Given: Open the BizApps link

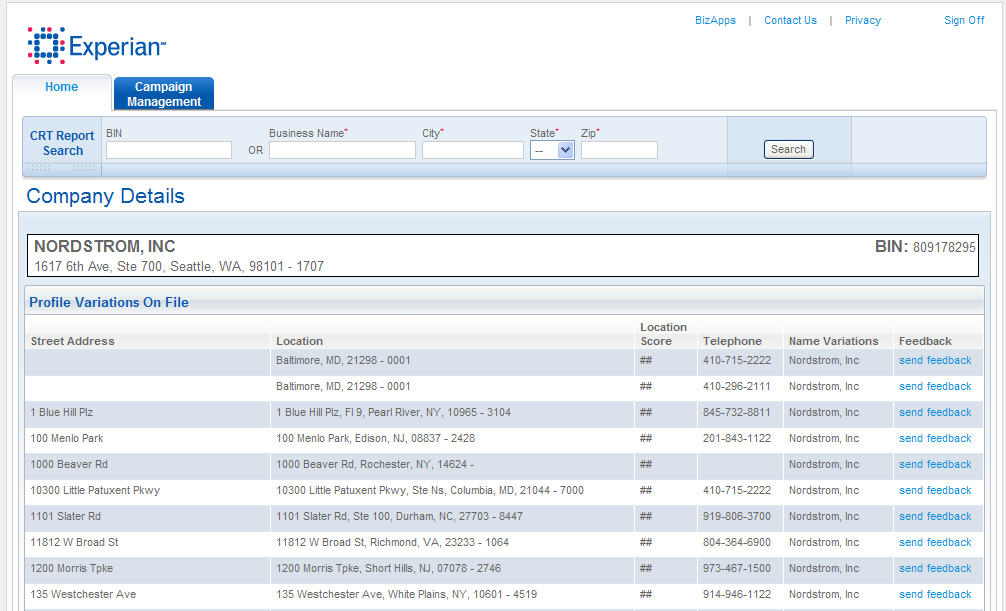Looking at the screenshot, I should point(715,20).
